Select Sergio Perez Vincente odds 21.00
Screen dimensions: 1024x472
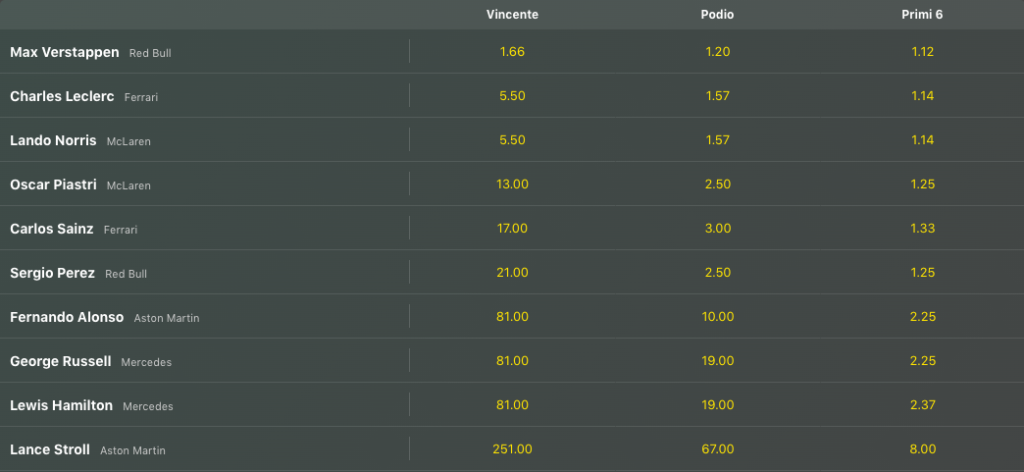(511, 272)
